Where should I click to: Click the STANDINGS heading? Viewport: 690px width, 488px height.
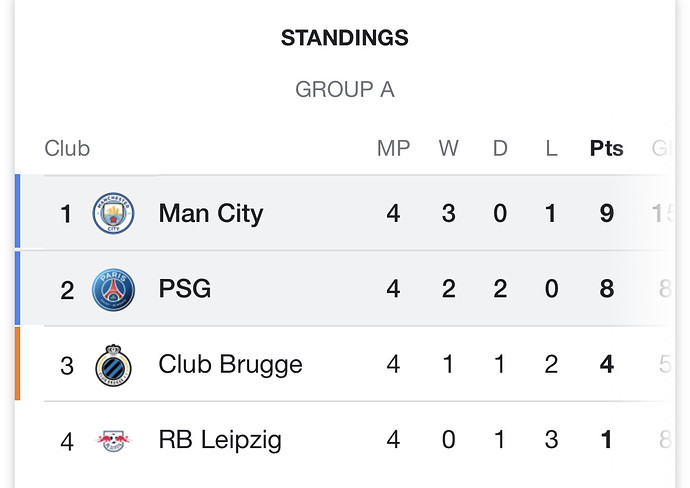pyautogui.click(x=345, y=38)
